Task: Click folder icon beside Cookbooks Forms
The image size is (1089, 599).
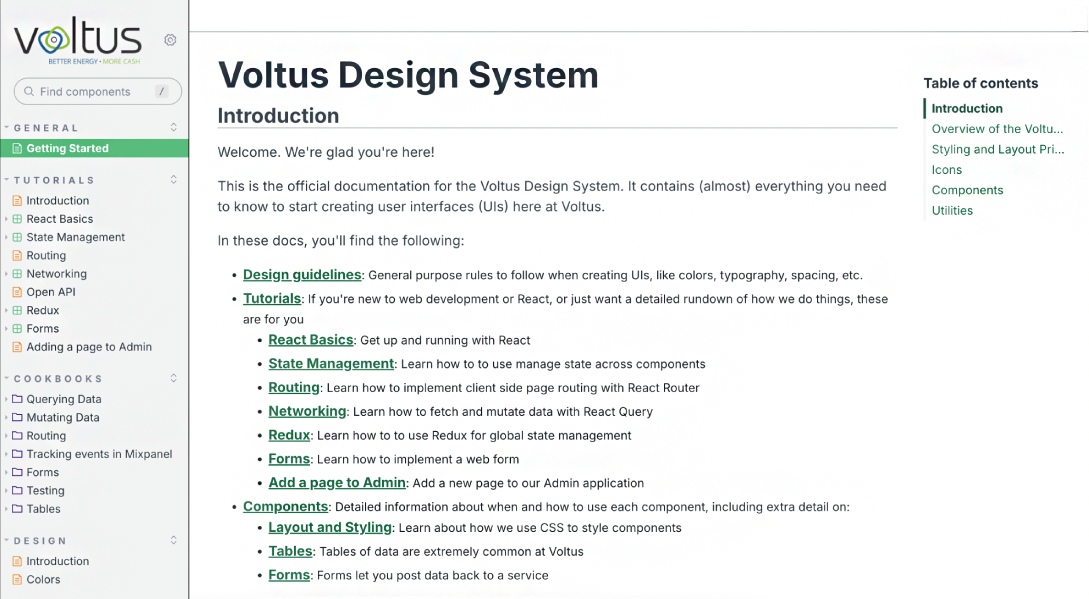Action: coord(17,472)
